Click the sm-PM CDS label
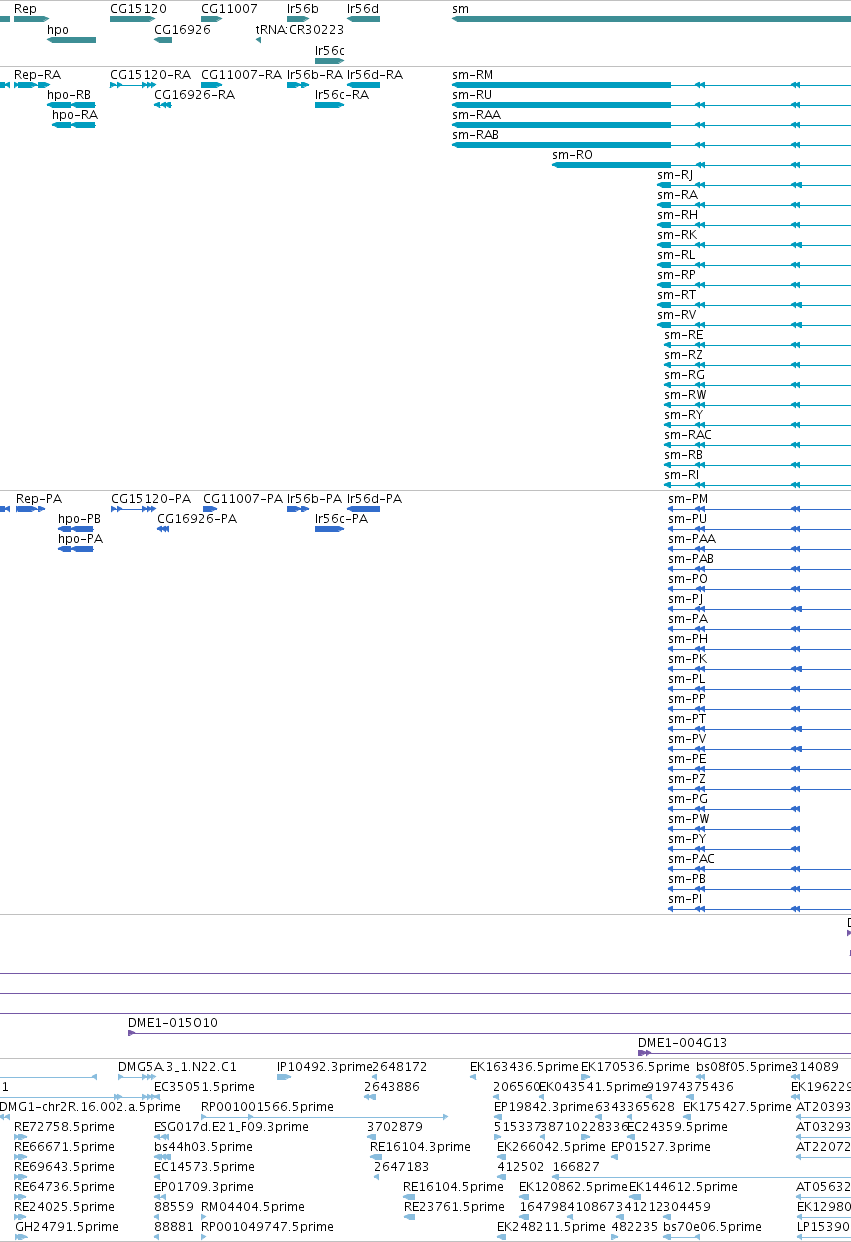 tap(688, 498)
